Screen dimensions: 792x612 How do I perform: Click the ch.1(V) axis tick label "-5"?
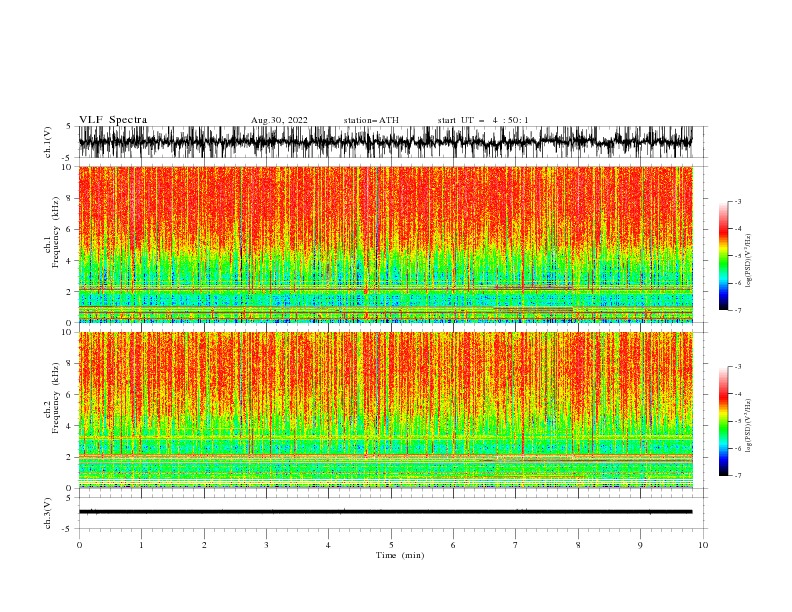[x=67, y=158]
